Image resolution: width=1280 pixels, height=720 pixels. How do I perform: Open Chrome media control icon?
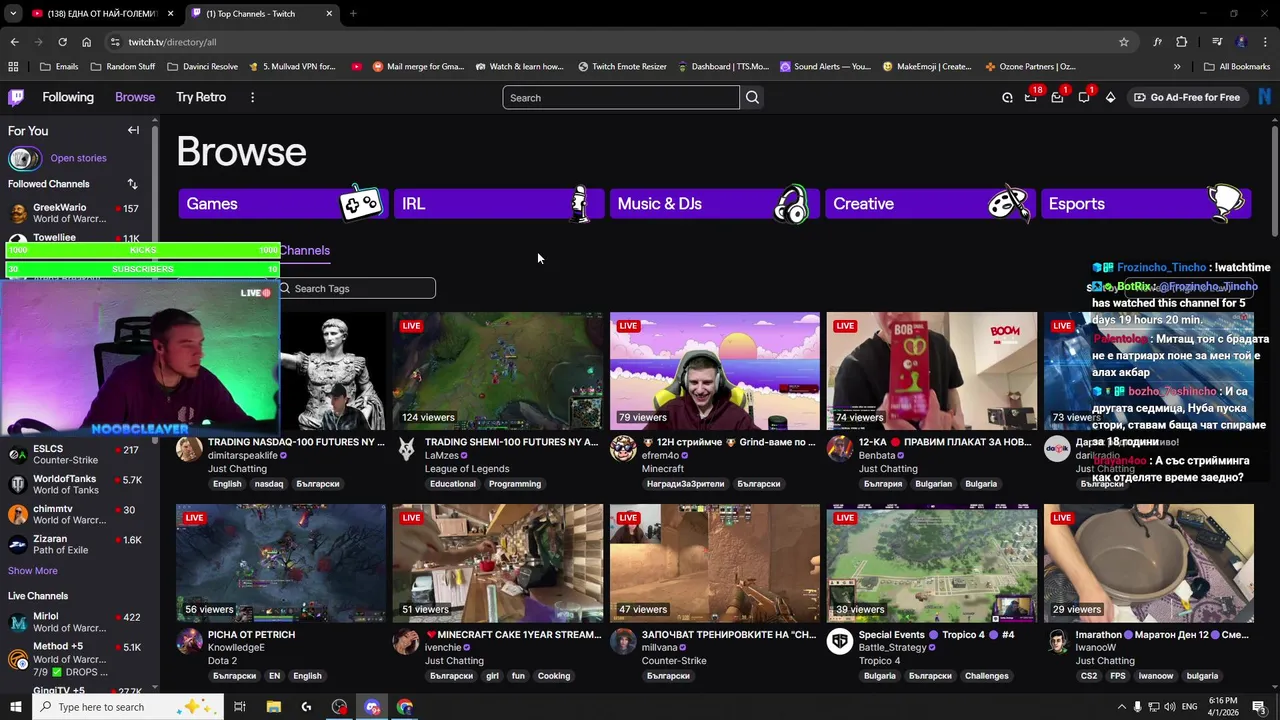click(x=1217, y=42)
